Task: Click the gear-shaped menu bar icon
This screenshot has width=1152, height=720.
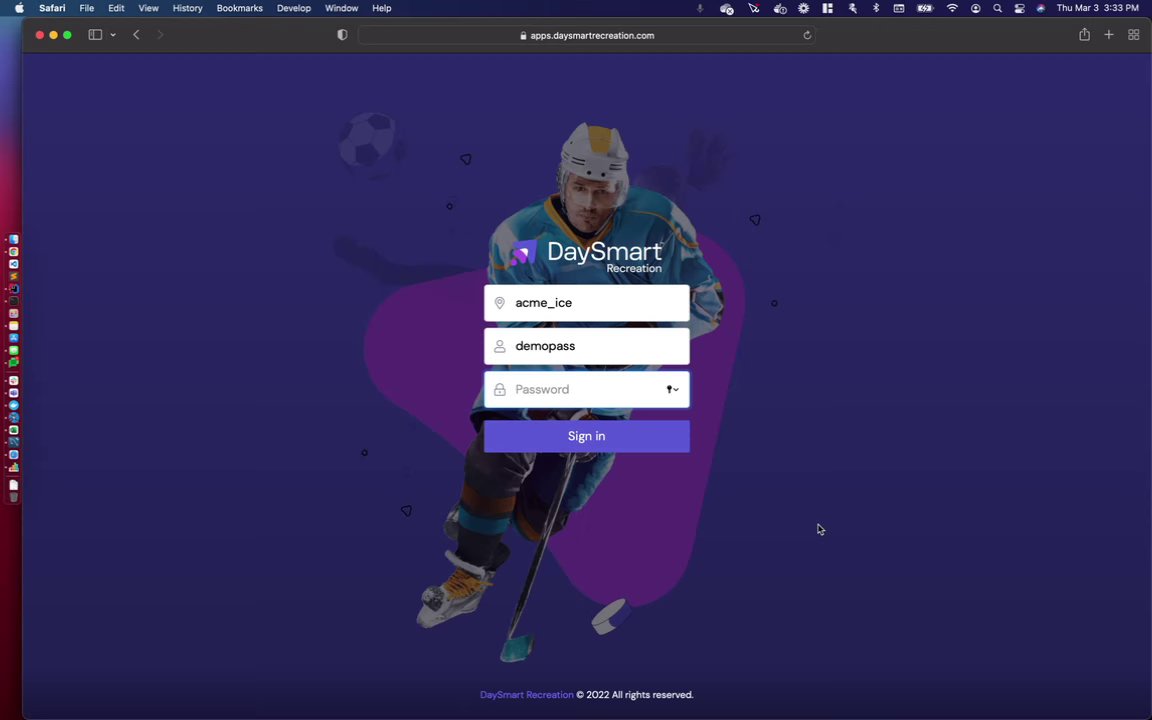Action: tap(804, 8)
